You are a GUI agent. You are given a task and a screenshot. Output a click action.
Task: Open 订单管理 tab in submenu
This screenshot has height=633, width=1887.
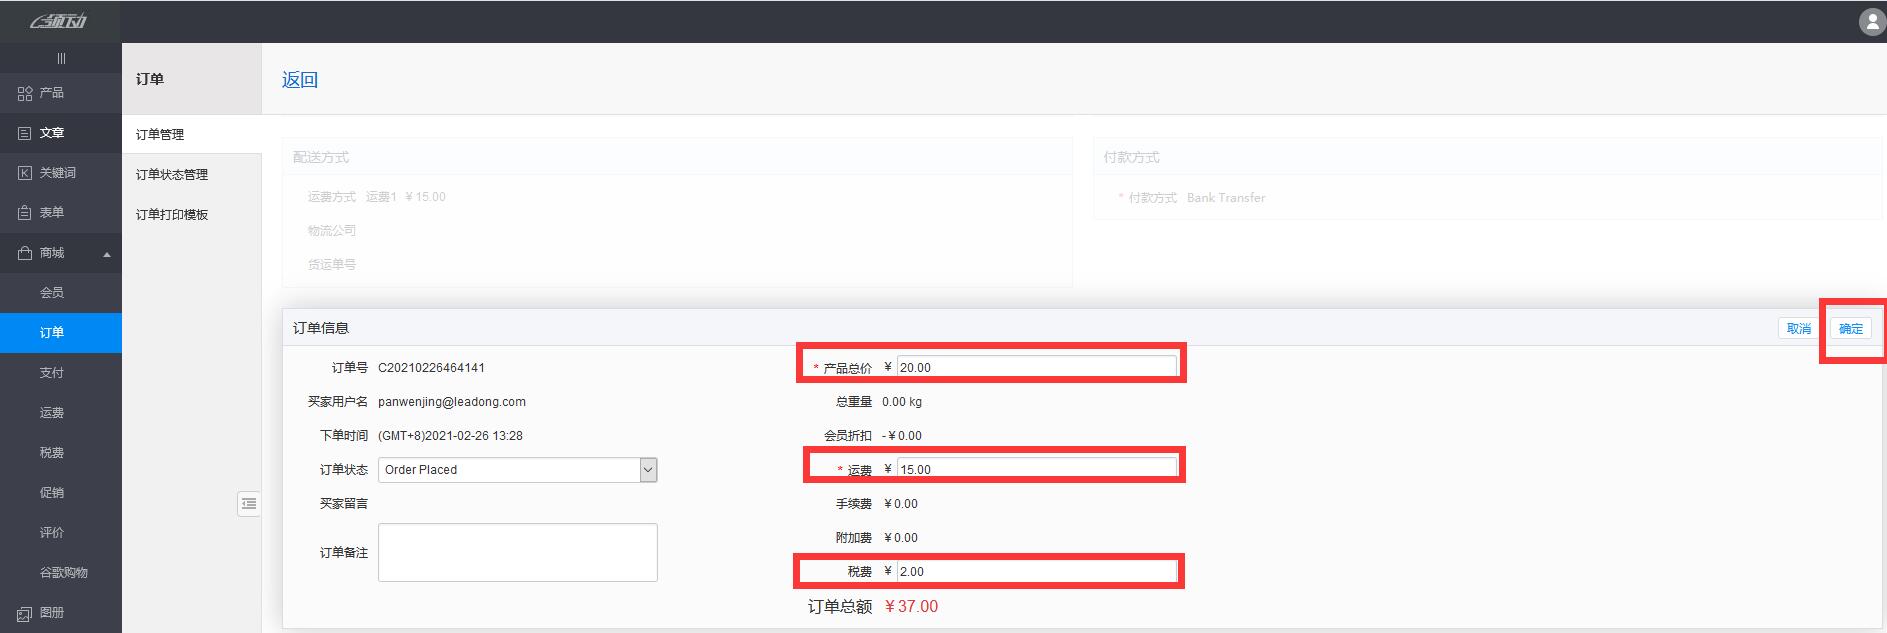[x=160, y=135]
